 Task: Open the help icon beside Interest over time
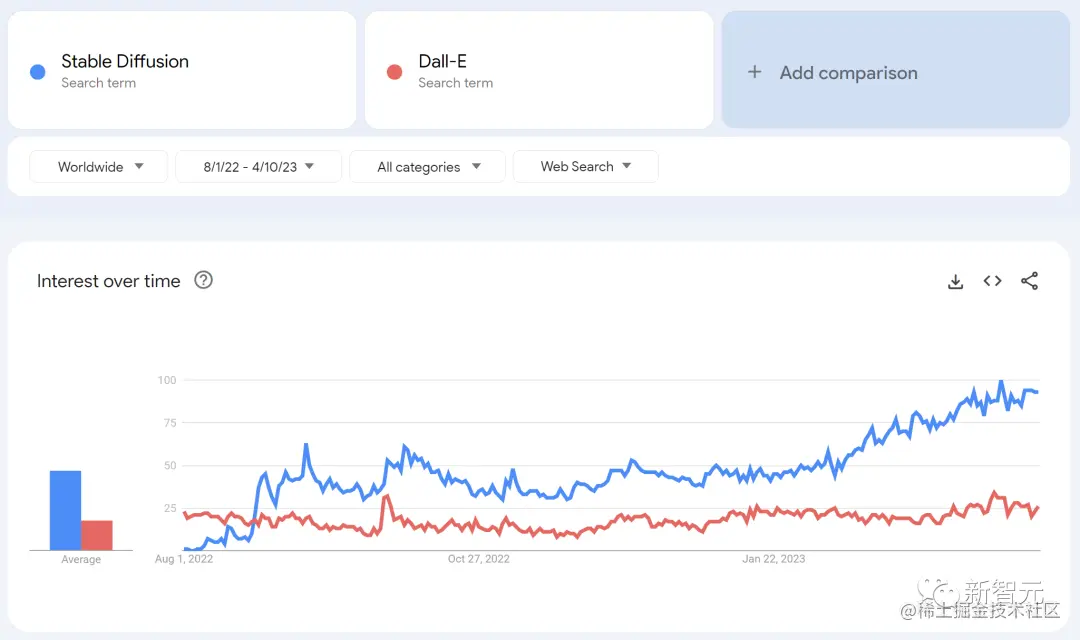click(x=203, y=280)
